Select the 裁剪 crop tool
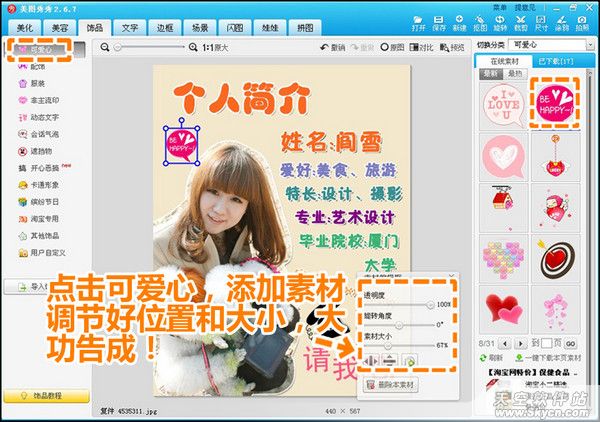The height and width of the screenshot is (422, 600). pyautogui.click(x=521, y=23)
